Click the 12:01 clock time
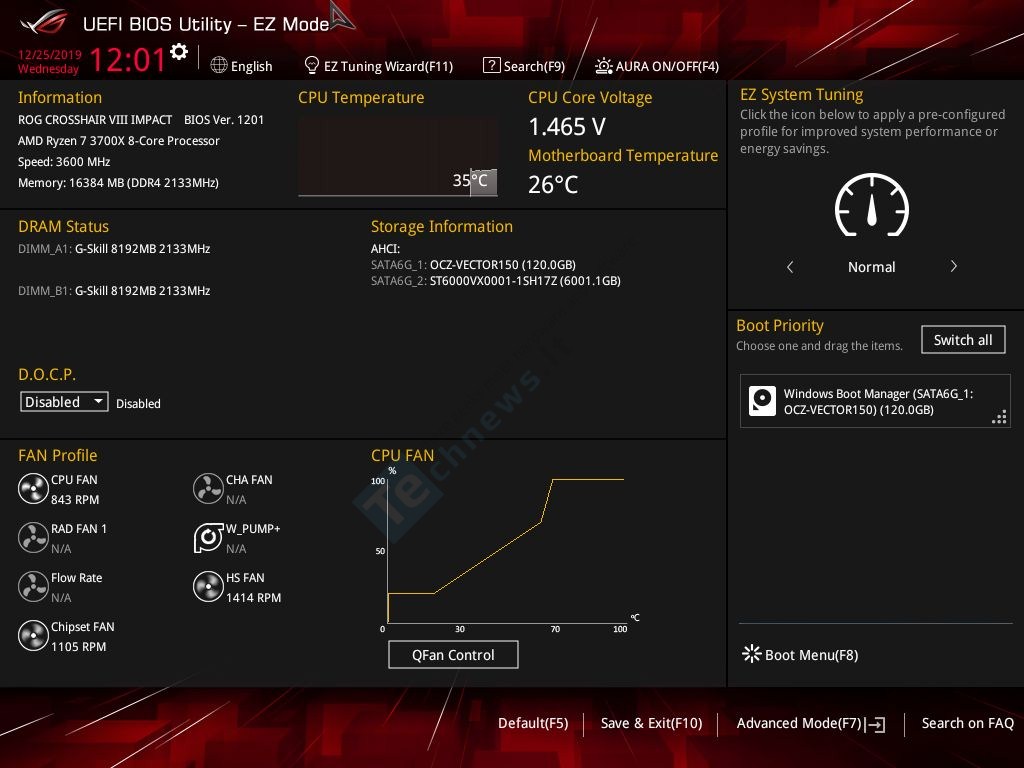The width and height of the screenshot is (1024, 768). (127, 60)
